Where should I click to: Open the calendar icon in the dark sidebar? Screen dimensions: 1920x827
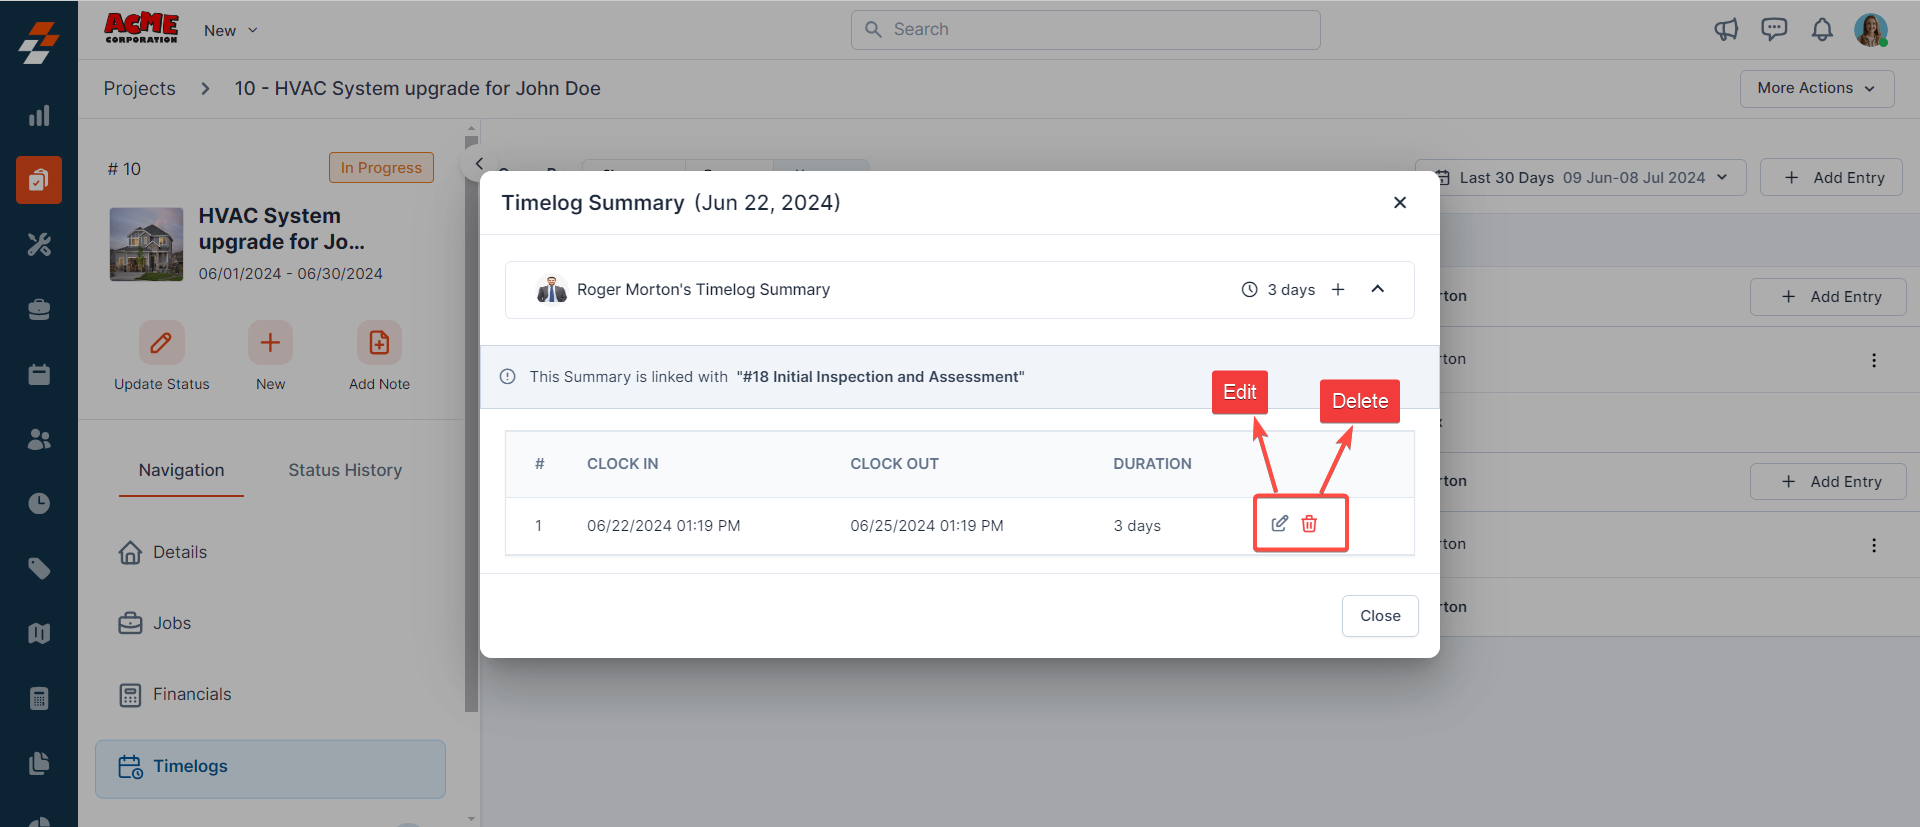coord(39,374)
